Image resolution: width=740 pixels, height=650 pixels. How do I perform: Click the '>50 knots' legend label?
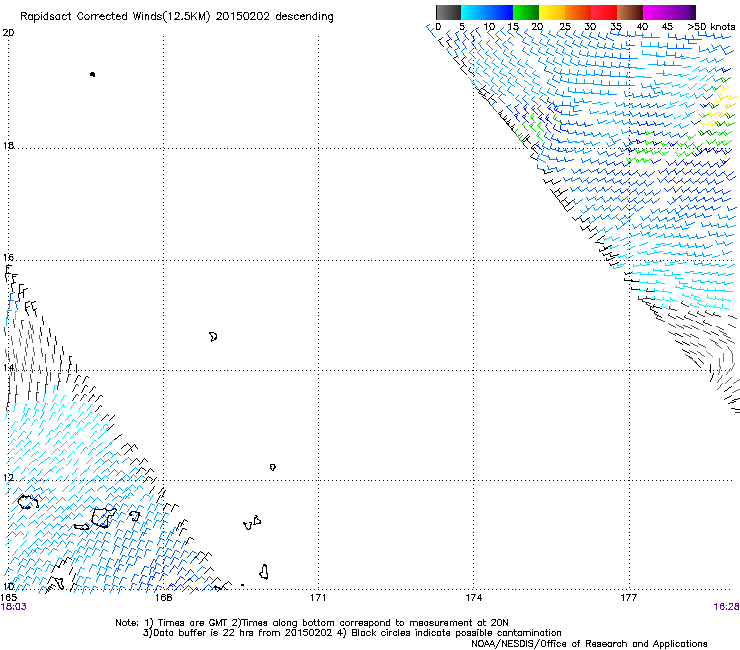[x=711, y=27]
